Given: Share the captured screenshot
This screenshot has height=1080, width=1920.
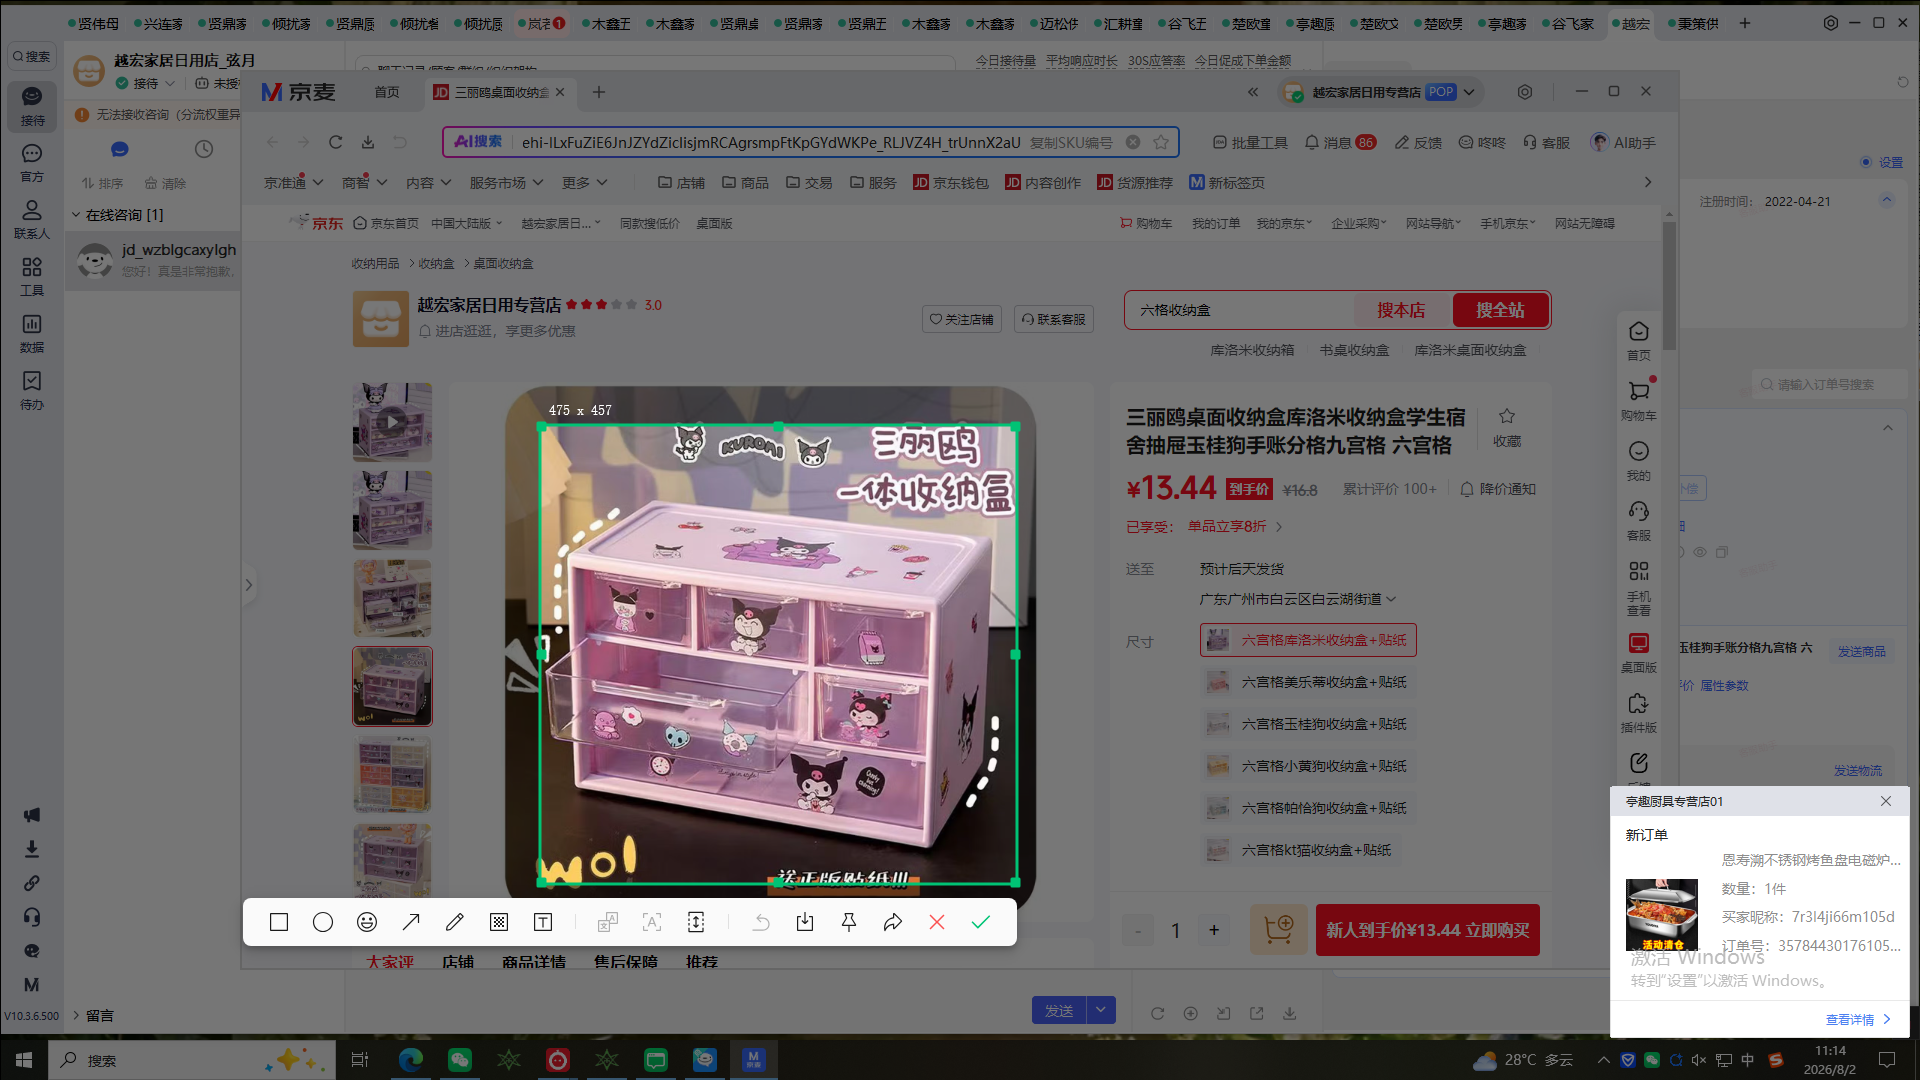Looking at the screenshot, I should pos(893,922).
